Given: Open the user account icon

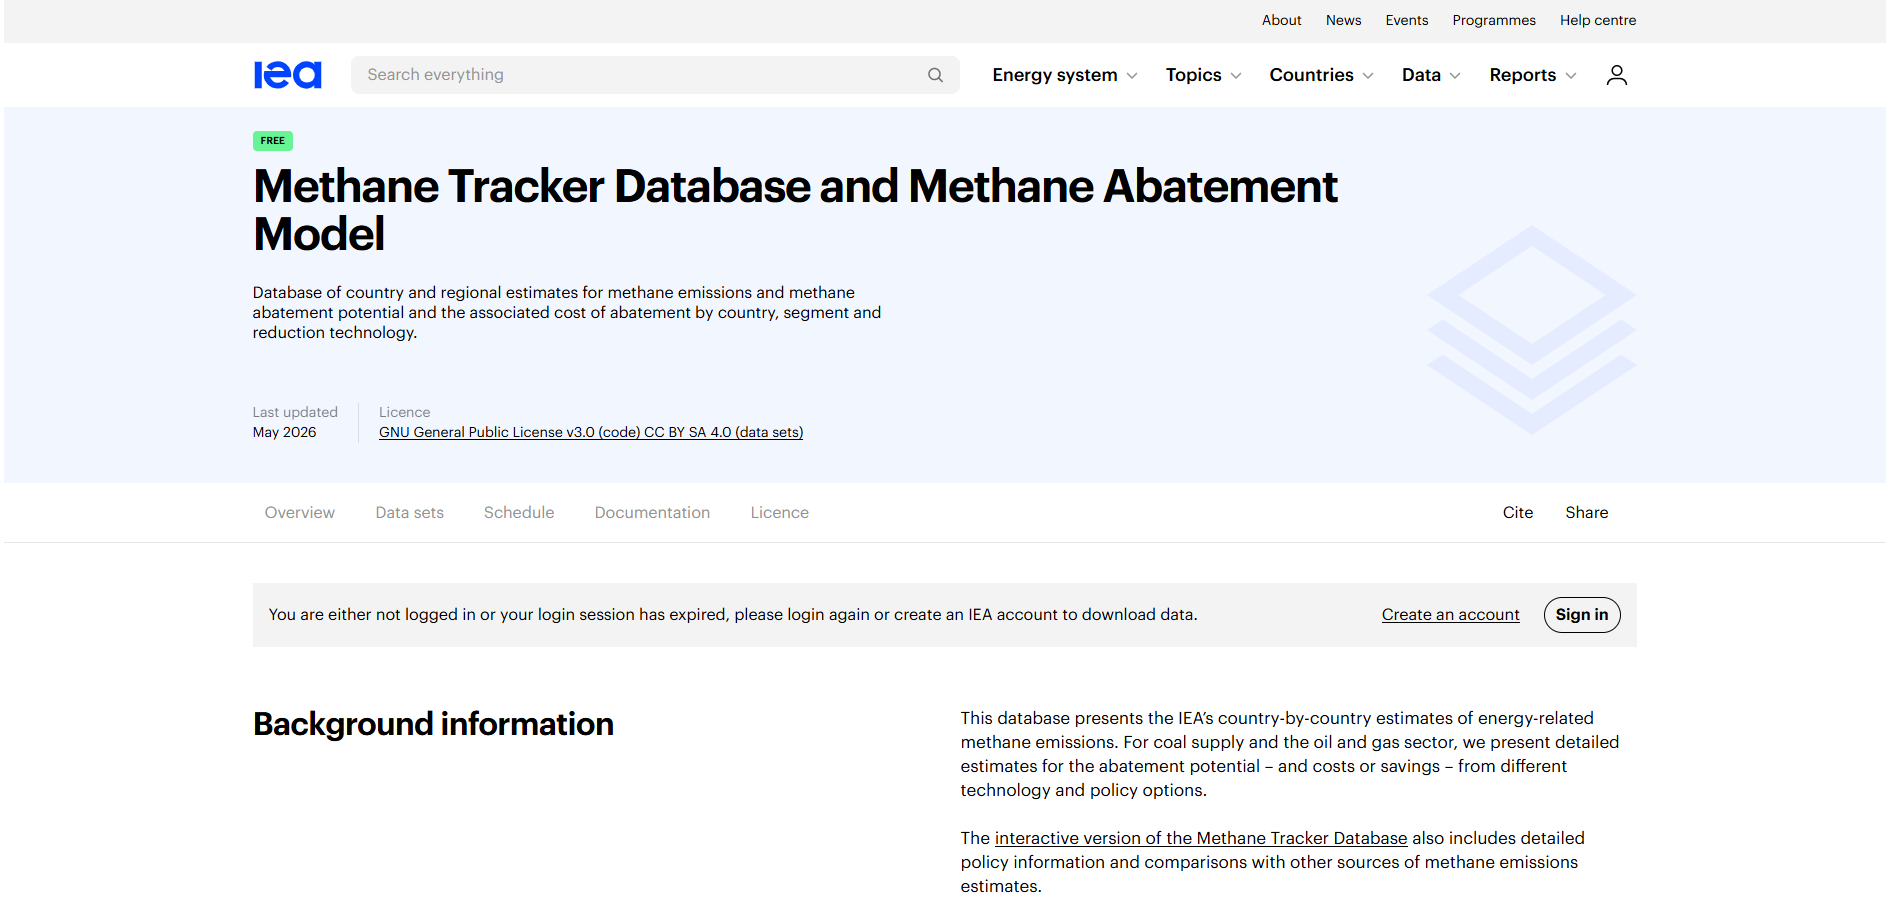Looking at the screenshot, I should click(1616, 75).
